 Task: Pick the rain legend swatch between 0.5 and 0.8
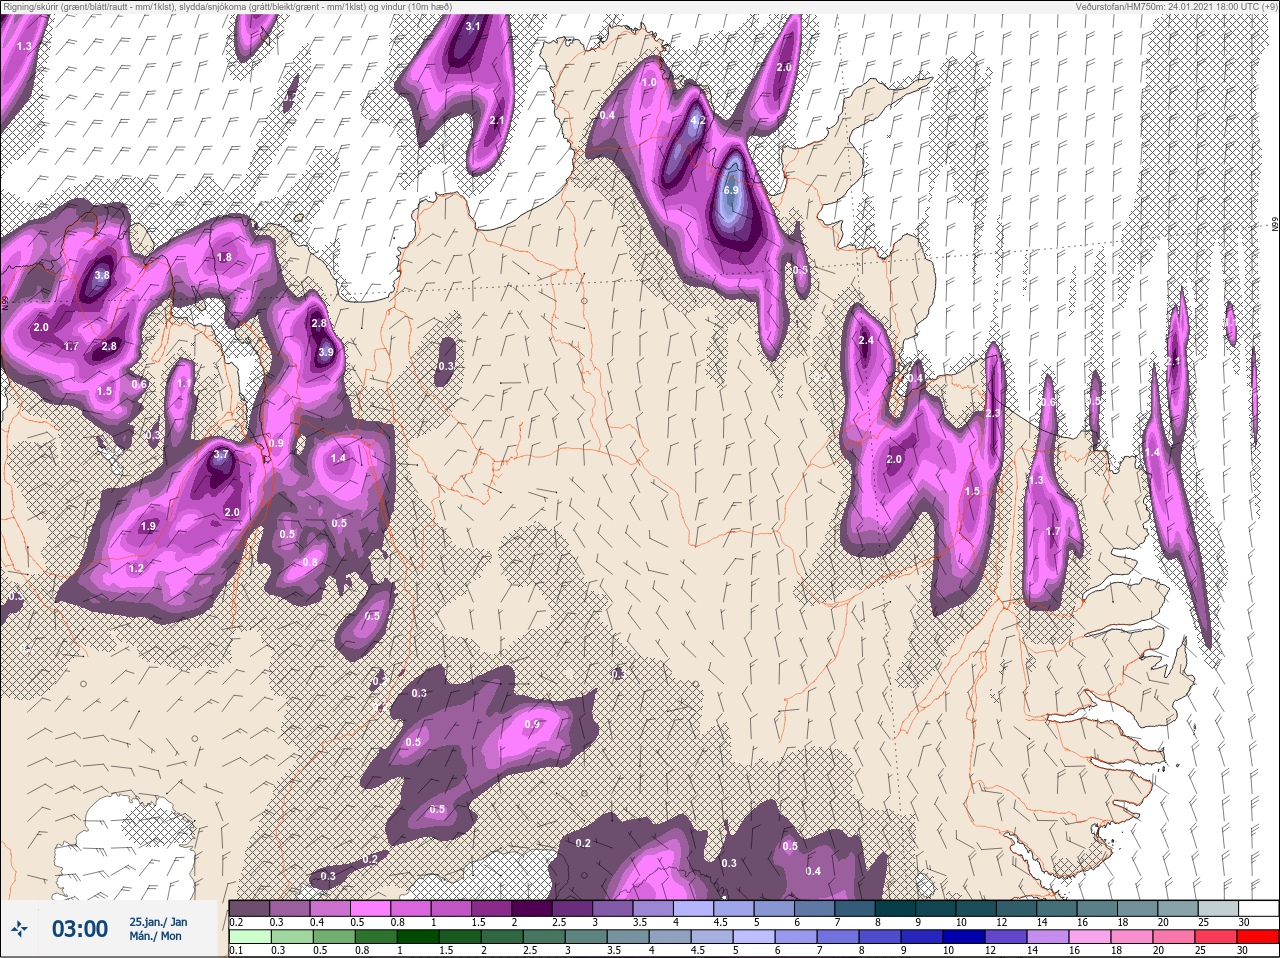335,937
